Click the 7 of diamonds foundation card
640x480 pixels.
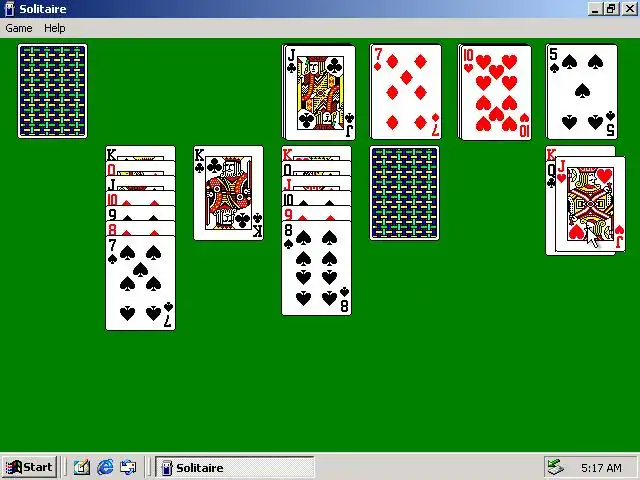click(406, 92)
